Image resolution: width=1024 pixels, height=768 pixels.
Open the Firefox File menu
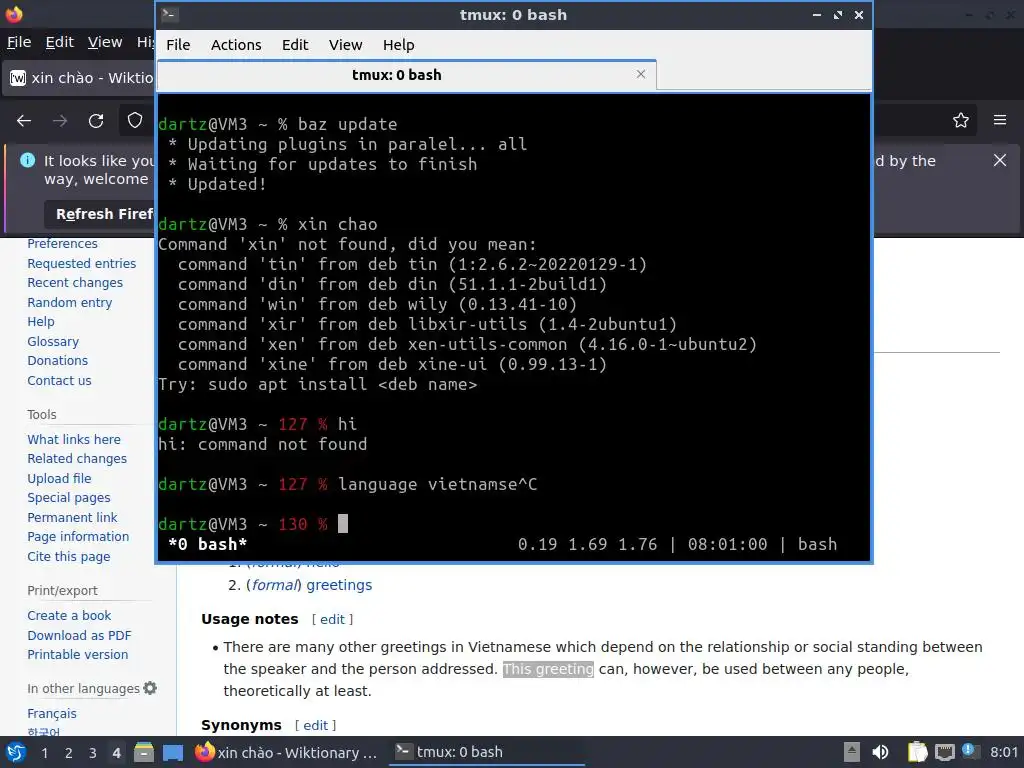click(x=19, y=42)
